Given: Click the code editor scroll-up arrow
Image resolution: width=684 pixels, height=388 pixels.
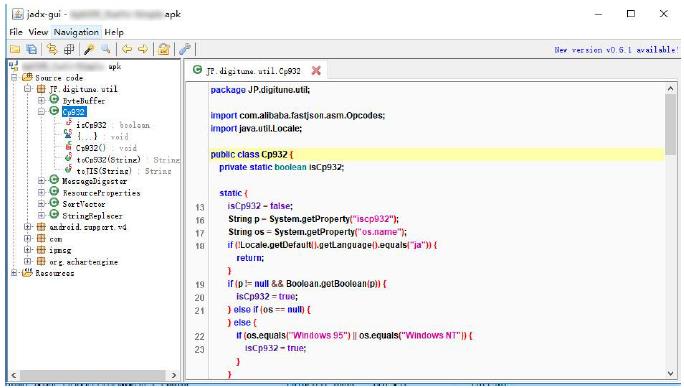Looking at the screenshot, I should tap(670, 89).
